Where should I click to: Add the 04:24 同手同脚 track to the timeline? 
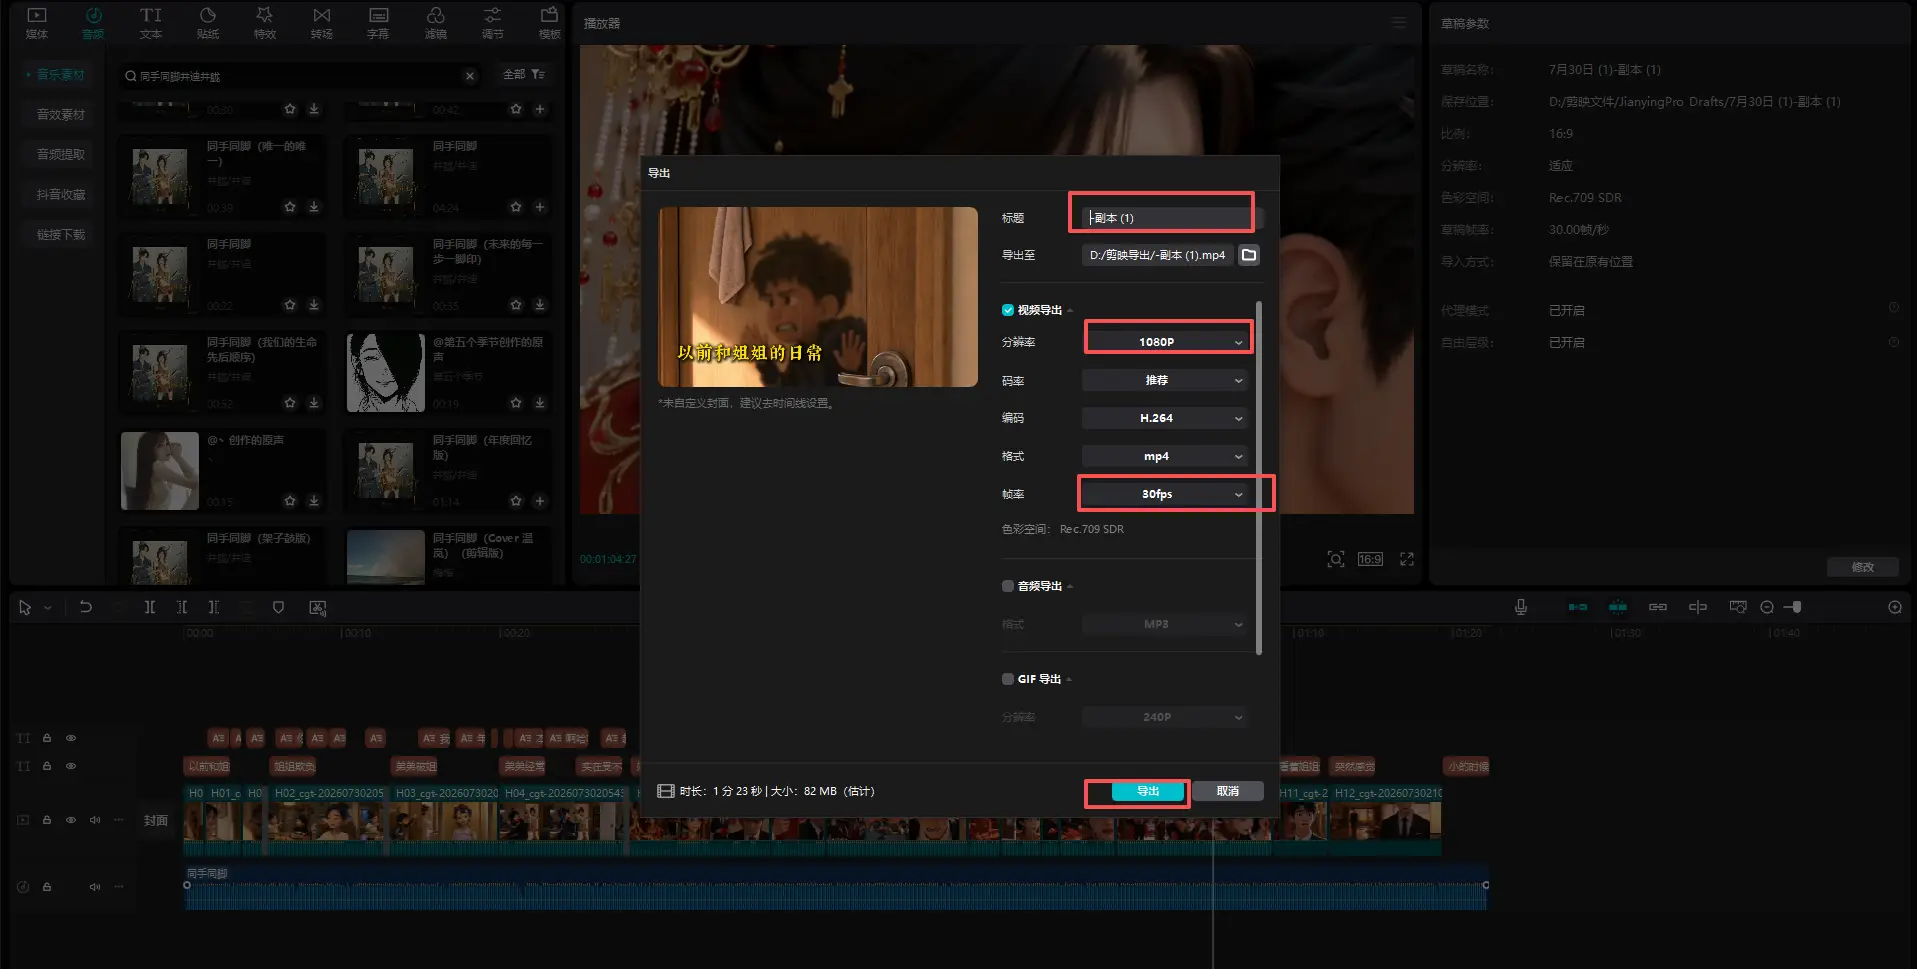click(540, 207)
